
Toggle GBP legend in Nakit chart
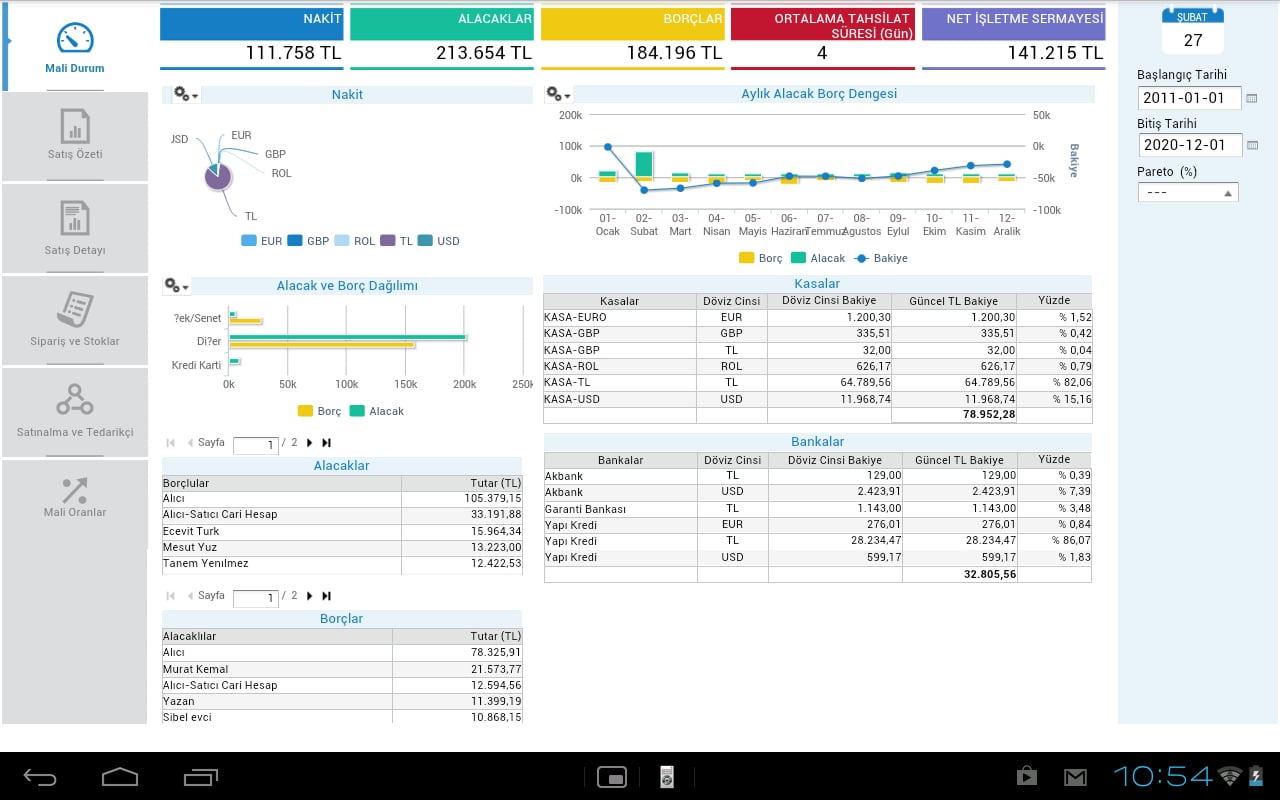click(308, 241)
